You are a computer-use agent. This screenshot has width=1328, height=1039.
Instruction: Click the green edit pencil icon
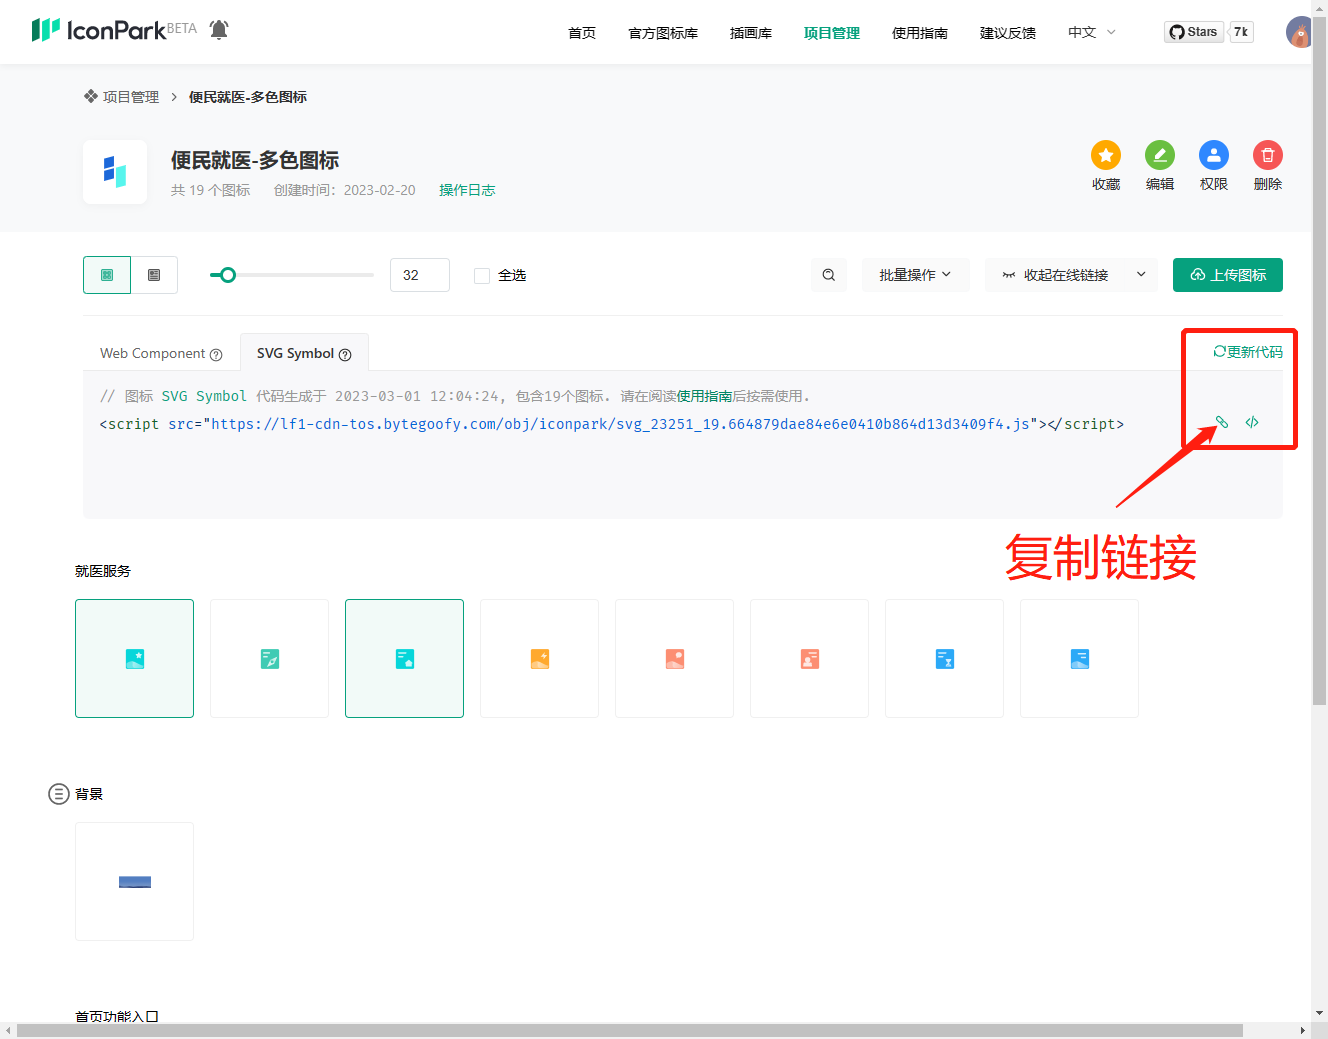[1160, 155]
